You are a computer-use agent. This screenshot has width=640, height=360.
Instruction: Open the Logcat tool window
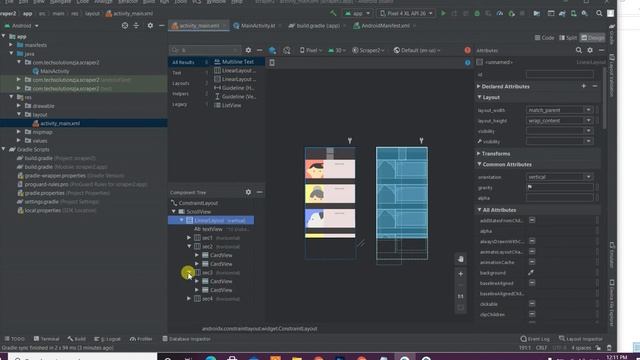[x=107, y=339]
